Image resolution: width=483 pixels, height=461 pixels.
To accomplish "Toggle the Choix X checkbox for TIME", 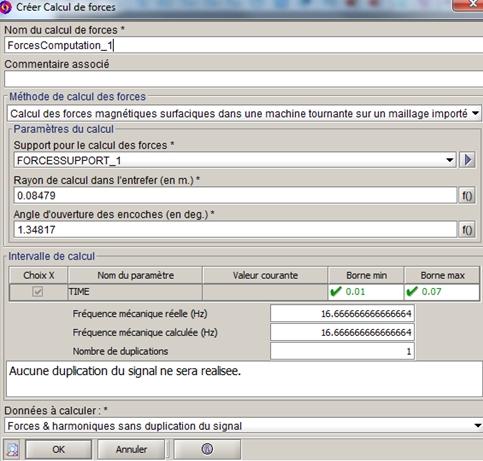I will click(37, 292).
